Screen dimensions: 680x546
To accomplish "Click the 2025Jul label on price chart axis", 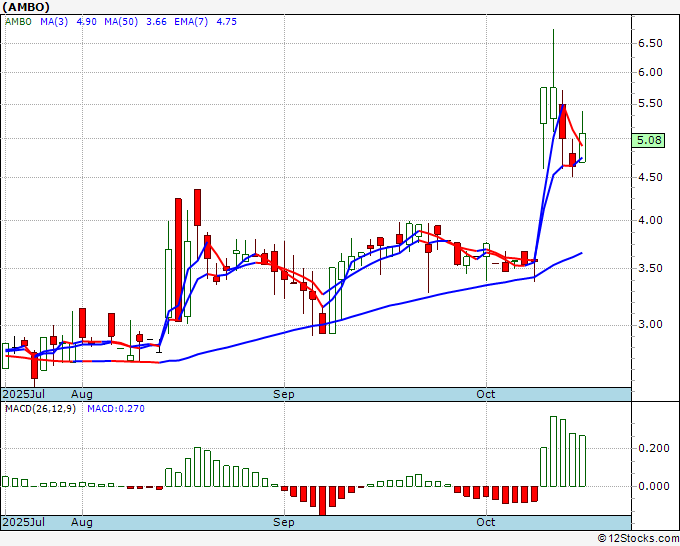I will click(x=24, y=394).
